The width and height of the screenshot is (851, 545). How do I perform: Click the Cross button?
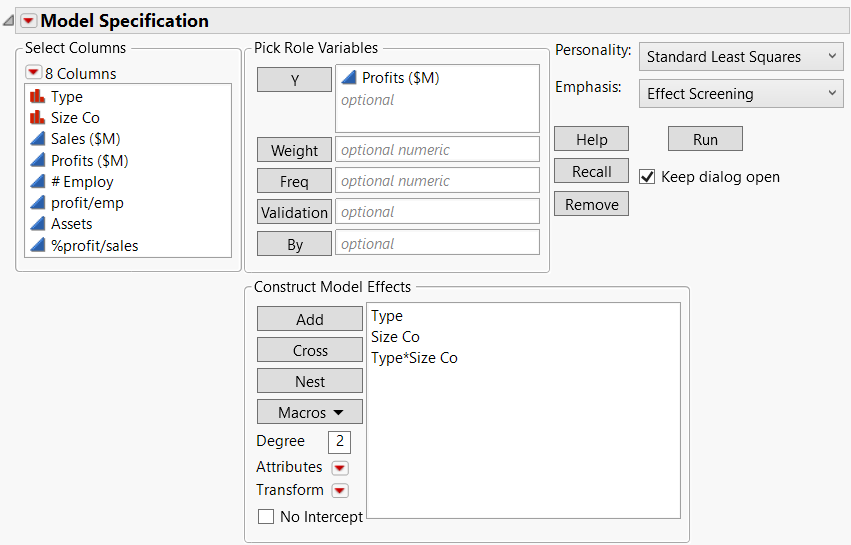(x=309, y=350)
